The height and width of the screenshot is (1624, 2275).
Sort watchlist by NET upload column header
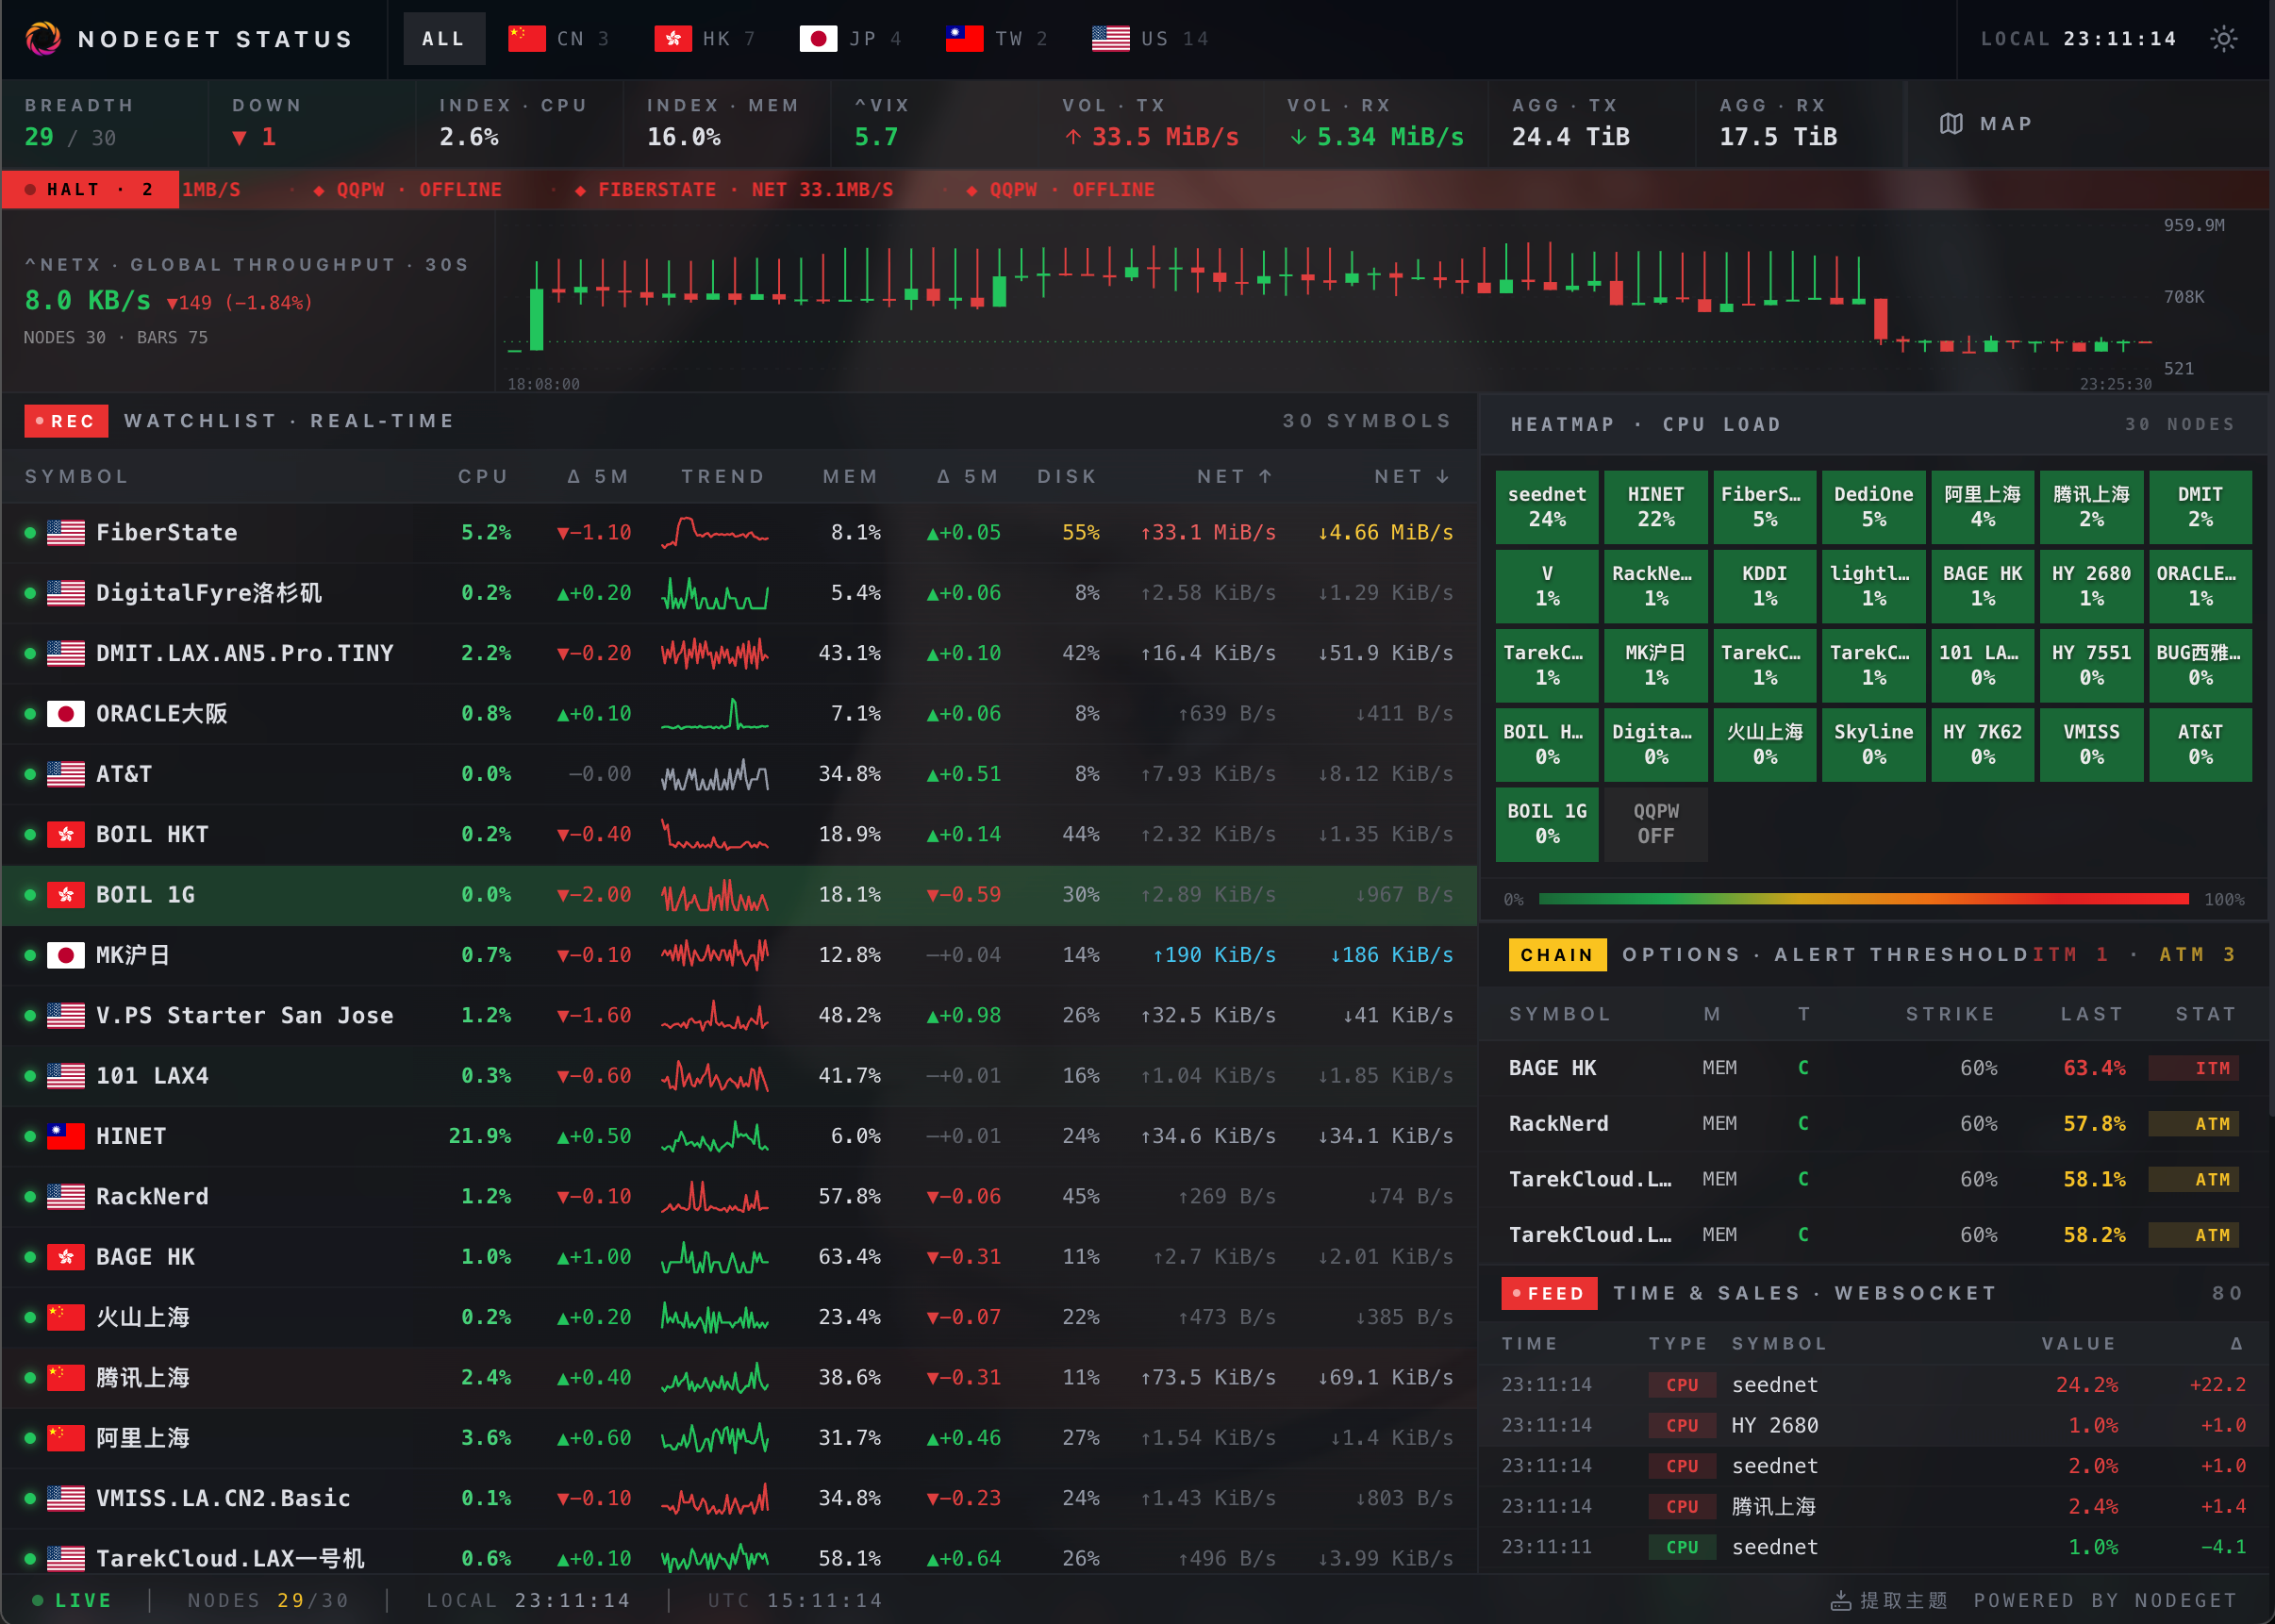(1235, 477)
